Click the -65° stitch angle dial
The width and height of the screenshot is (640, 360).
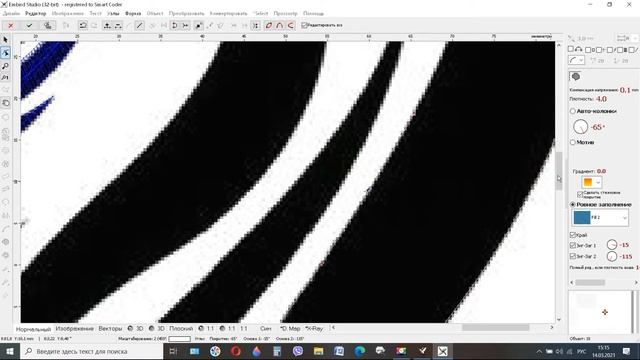pos(580,127)
